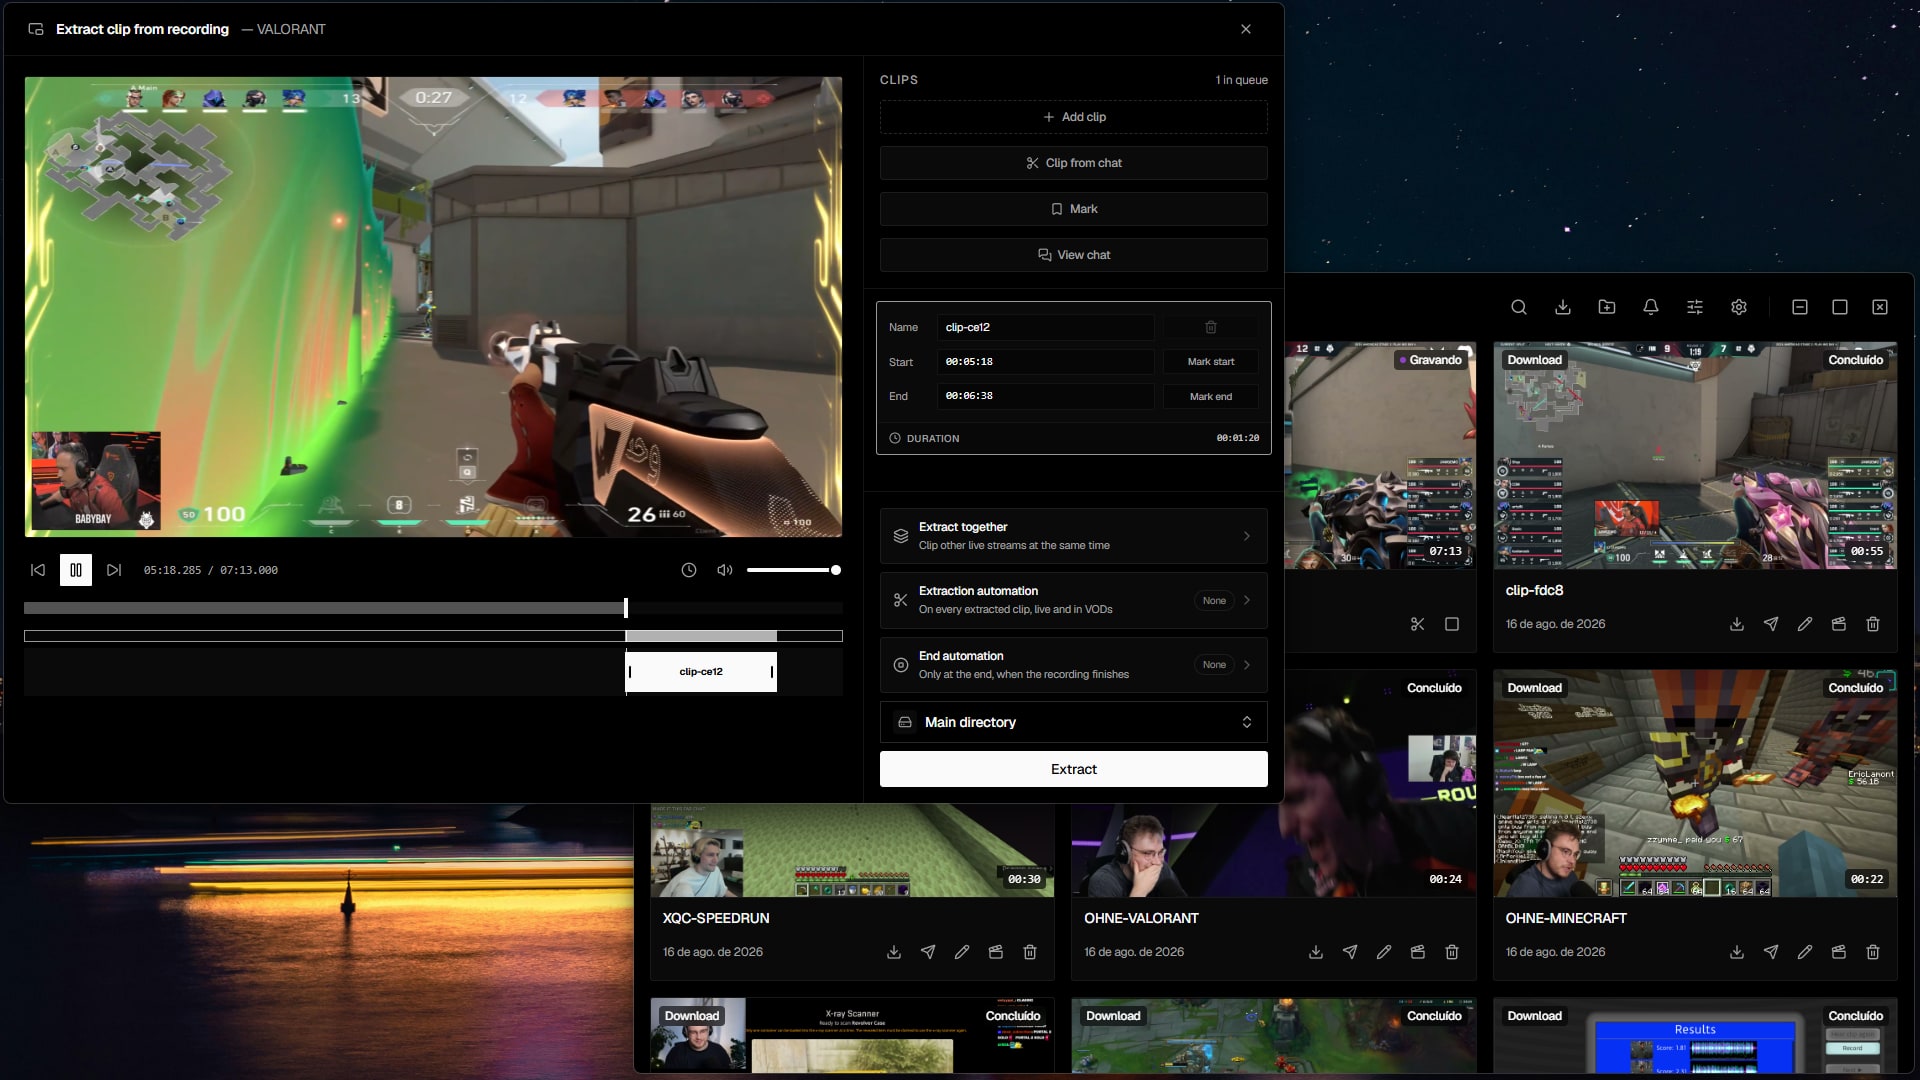Open the OHNE-MINECRAFT thumbnail
Image resolution: width=1920 pixels, height=1080 pixels.
(x=1695, y=784)
